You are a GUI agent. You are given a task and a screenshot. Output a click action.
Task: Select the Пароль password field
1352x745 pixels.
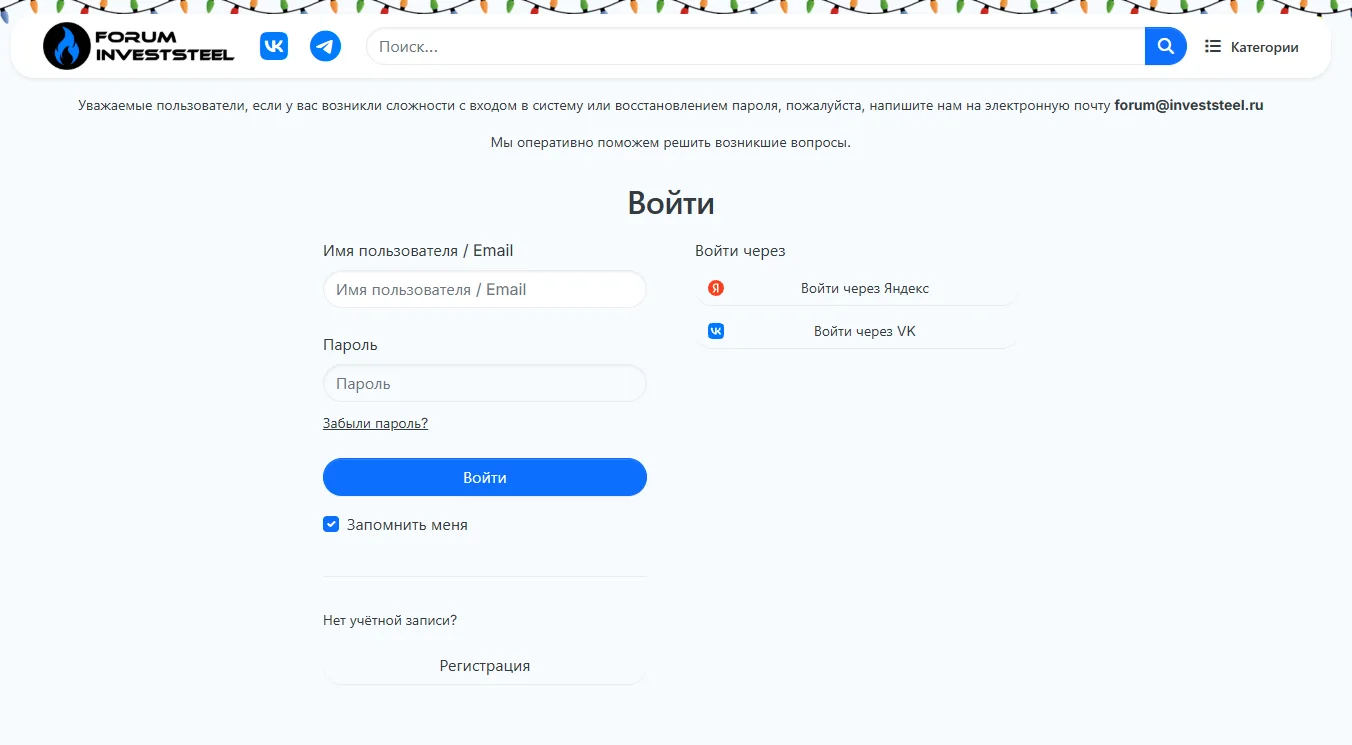coord(485,384)
